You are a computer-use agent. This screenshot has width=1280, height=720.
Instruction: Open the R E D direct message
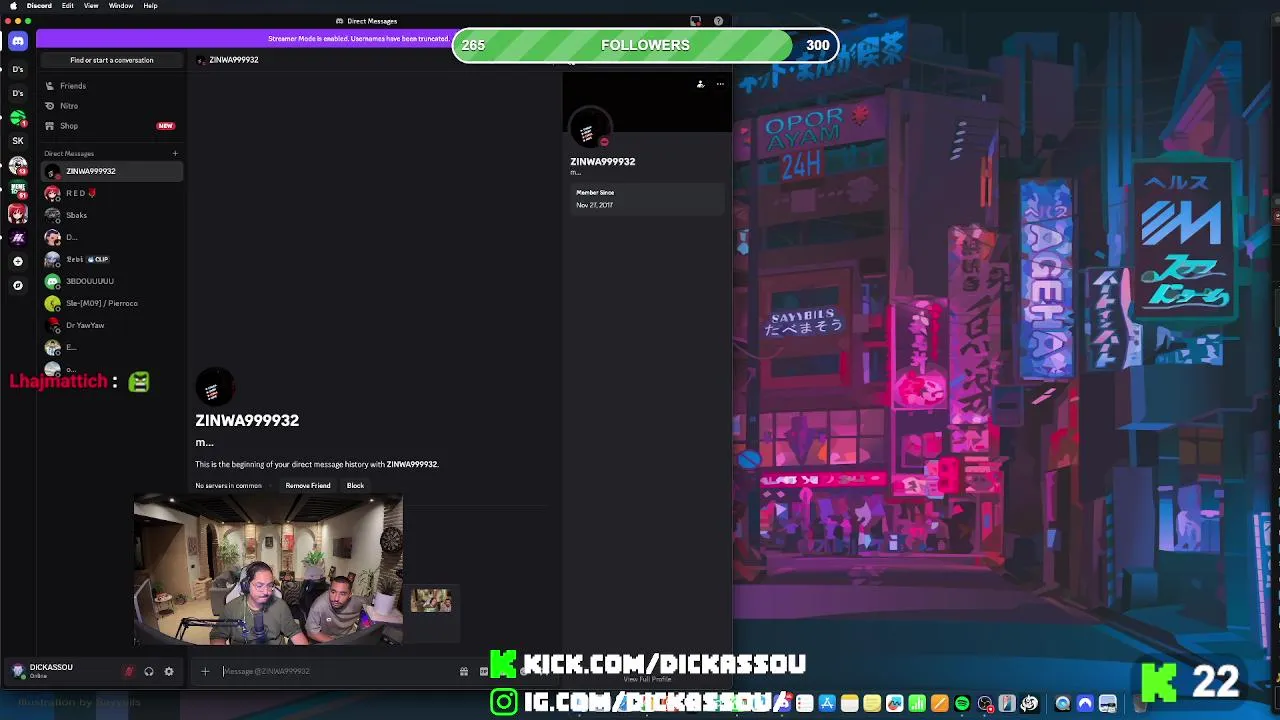[x=110, y=193]
